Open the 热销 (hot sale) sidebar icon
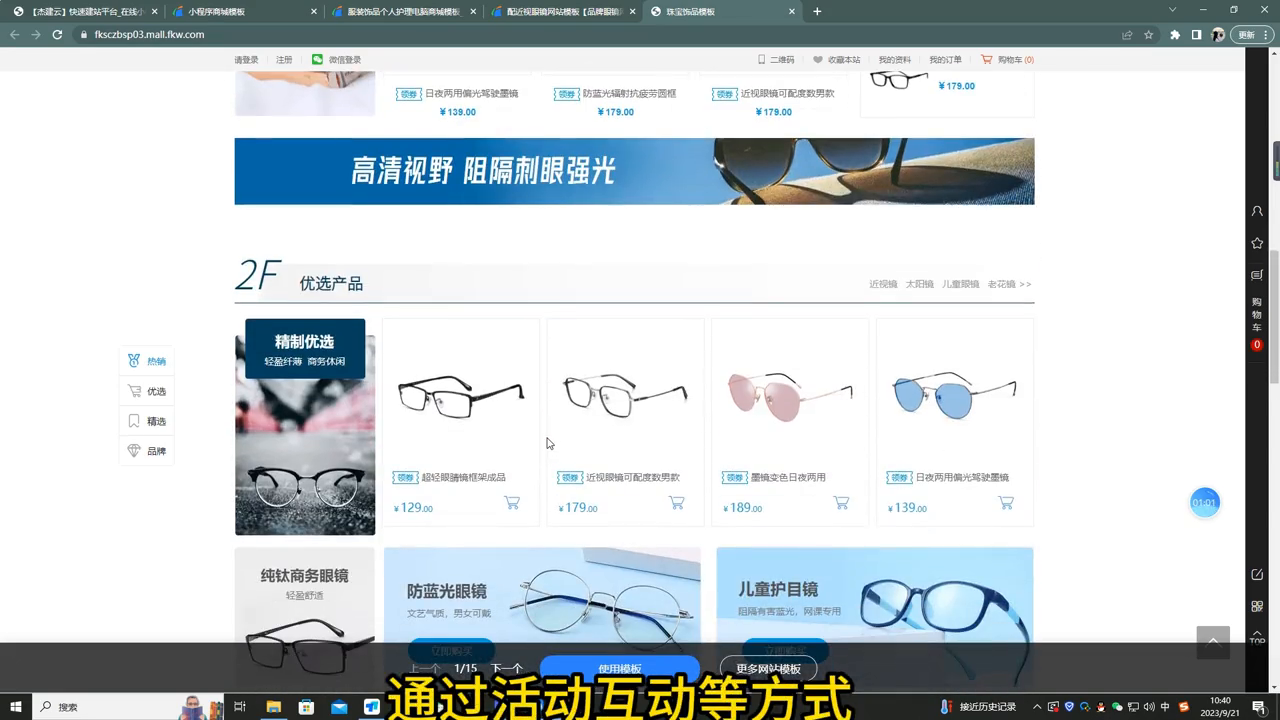 tap(147, 361)
